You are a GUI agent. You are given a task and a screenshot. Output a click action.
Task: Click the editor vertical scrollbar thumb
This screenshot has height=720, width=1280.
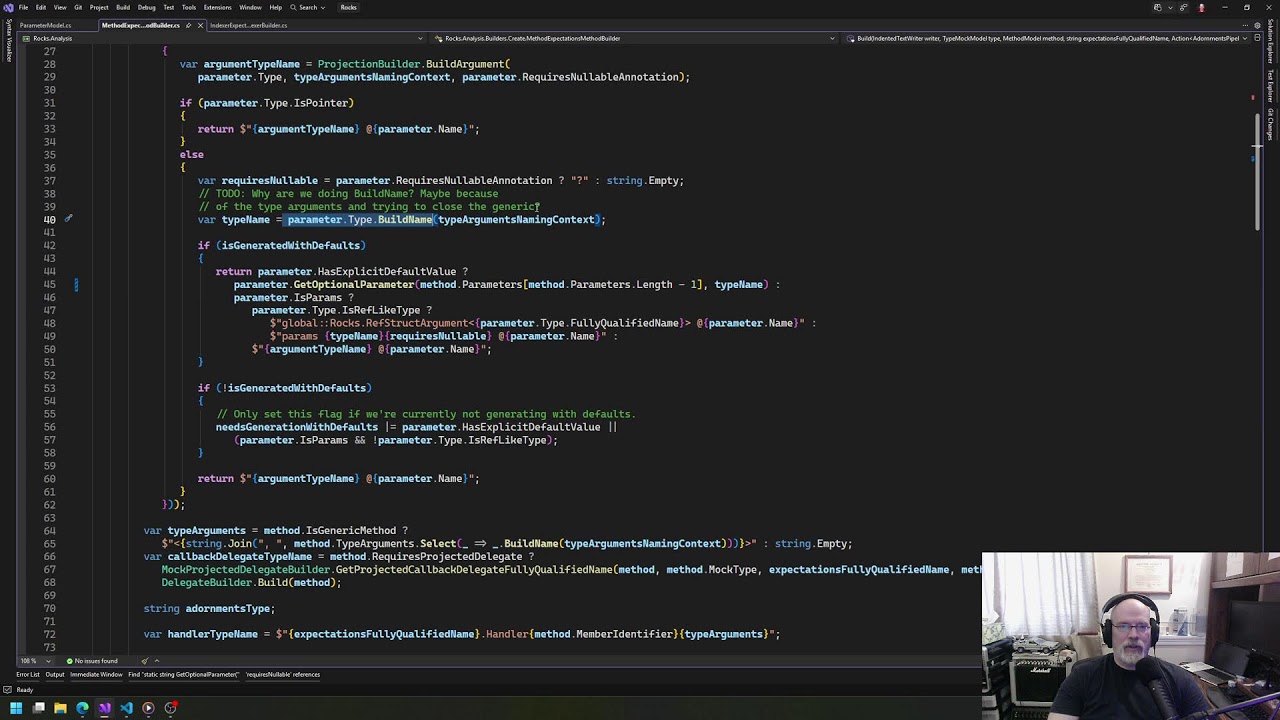tap(1257, 174)
